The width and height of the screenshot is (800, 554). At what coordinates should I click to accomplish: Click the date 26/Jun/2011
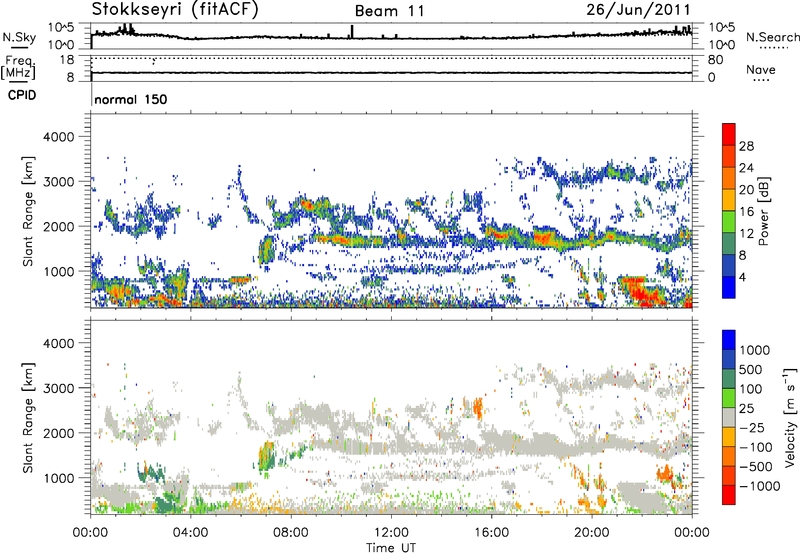point(638,9)
